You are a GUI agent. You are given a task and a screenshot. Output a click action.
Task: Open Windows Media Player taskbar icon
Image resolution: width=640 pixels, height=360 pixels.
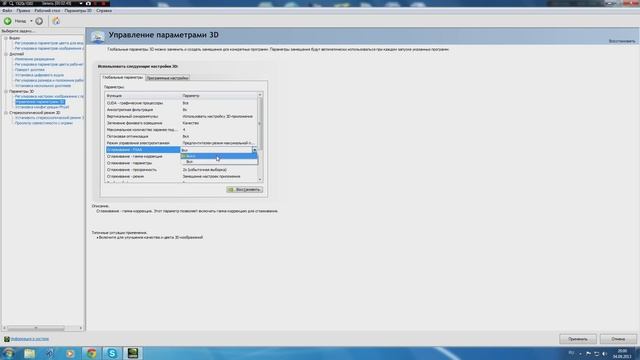(x=70, y=353)
